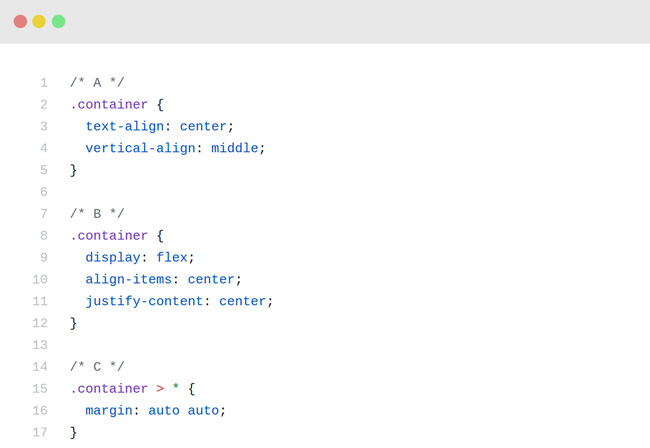Screen dimensions: 650x448
Task: Click the flex value on line 9
Action: 172,257
